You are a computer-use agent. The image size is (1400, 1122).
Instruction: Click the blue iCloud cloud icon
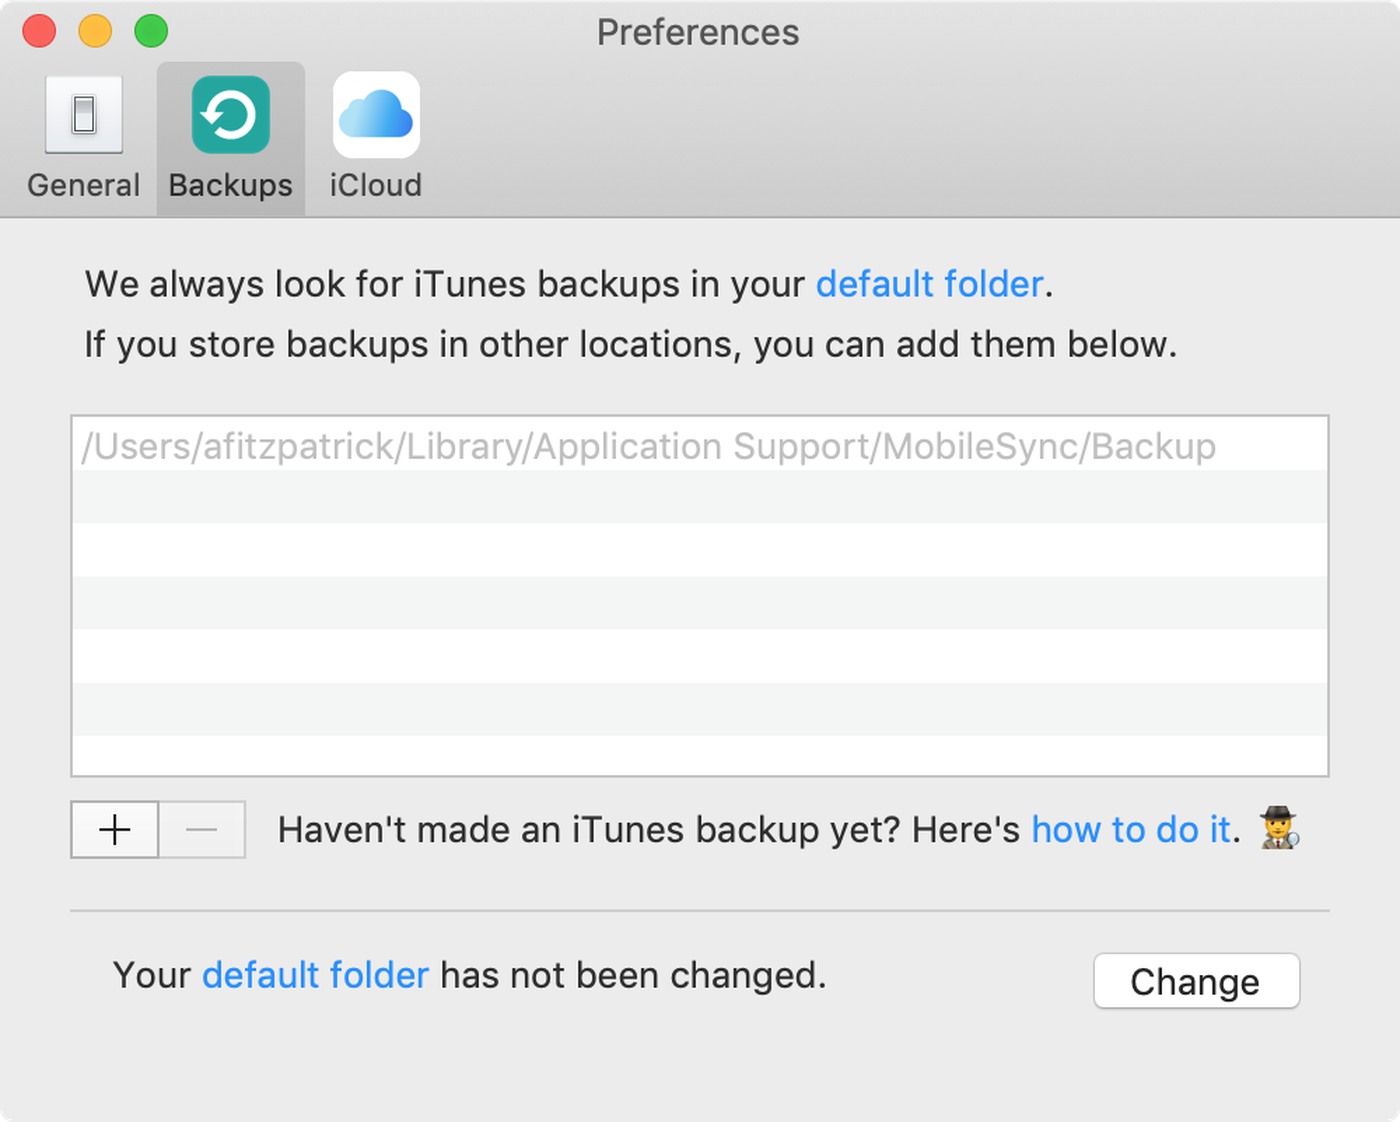point(376,115)
